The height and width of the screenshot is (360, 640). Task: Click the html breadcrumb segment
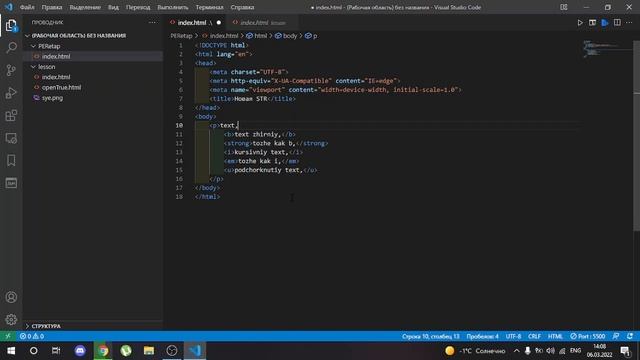(256, 36)
